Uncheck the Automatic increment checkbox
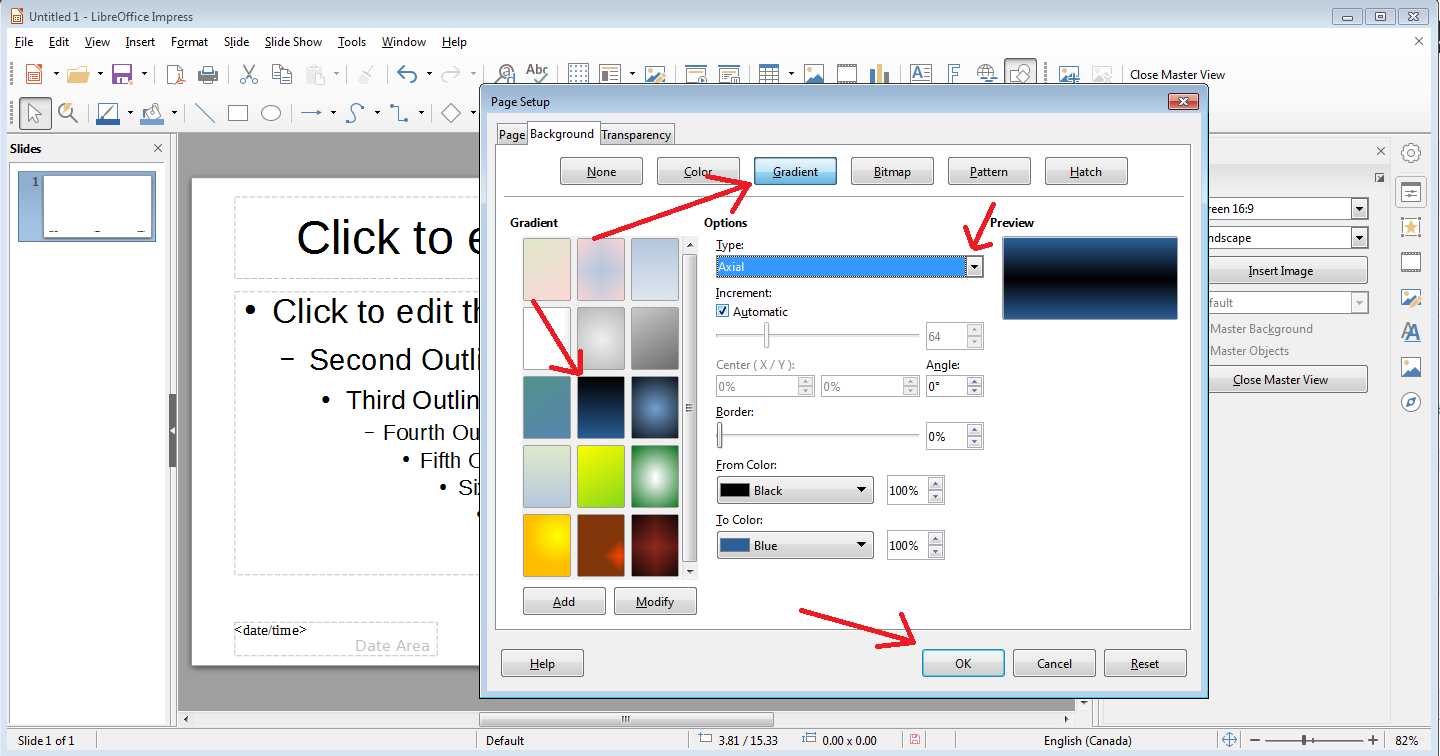This screenshot has width=1440, height=756. (723, 312)
